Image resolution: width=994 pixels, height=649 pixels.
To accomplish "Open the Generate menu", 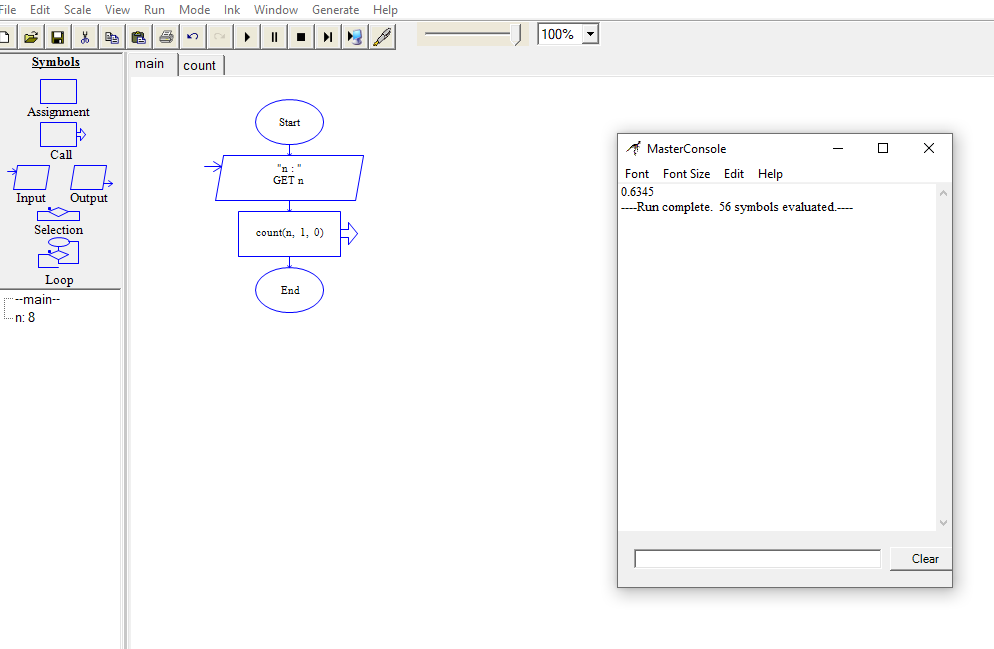I will (x=335, y=9).
